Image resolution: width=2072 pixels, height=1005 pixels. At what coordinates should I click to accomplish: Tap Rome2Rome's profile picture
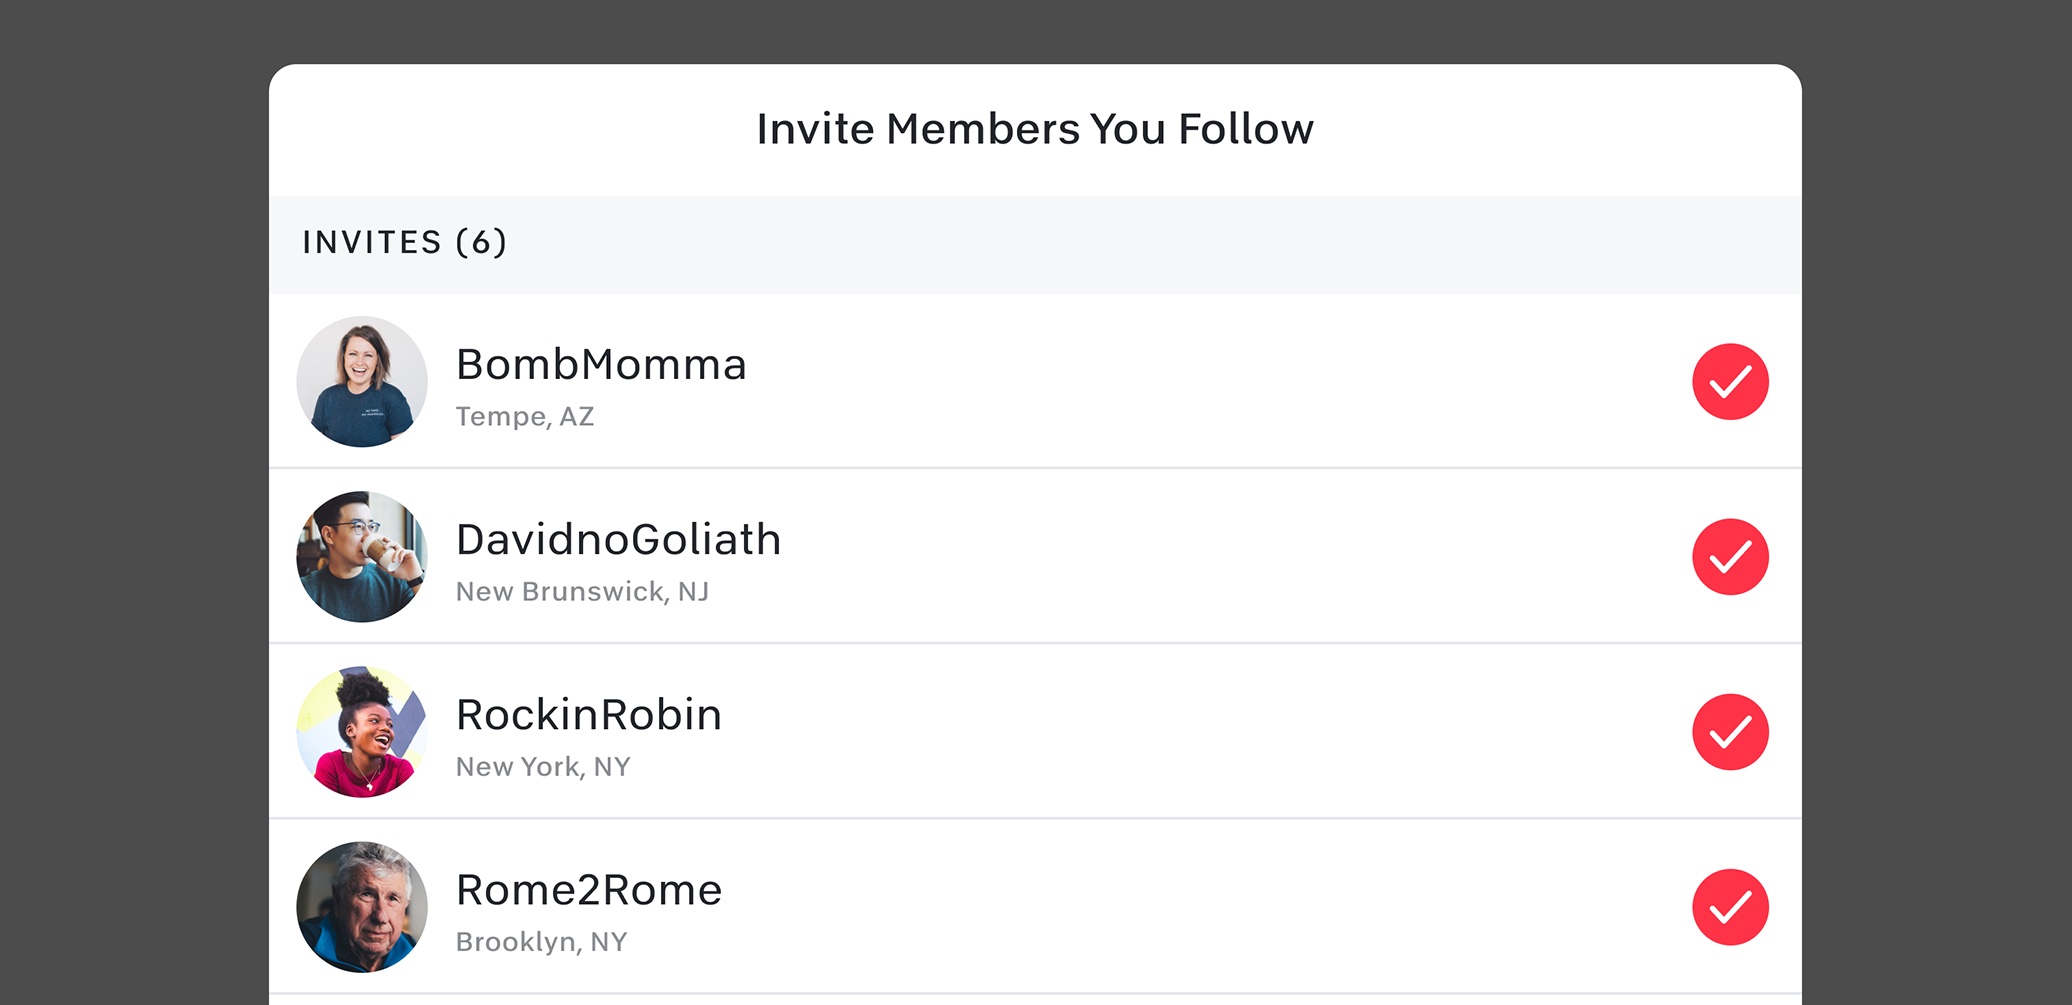coord(362,907)
